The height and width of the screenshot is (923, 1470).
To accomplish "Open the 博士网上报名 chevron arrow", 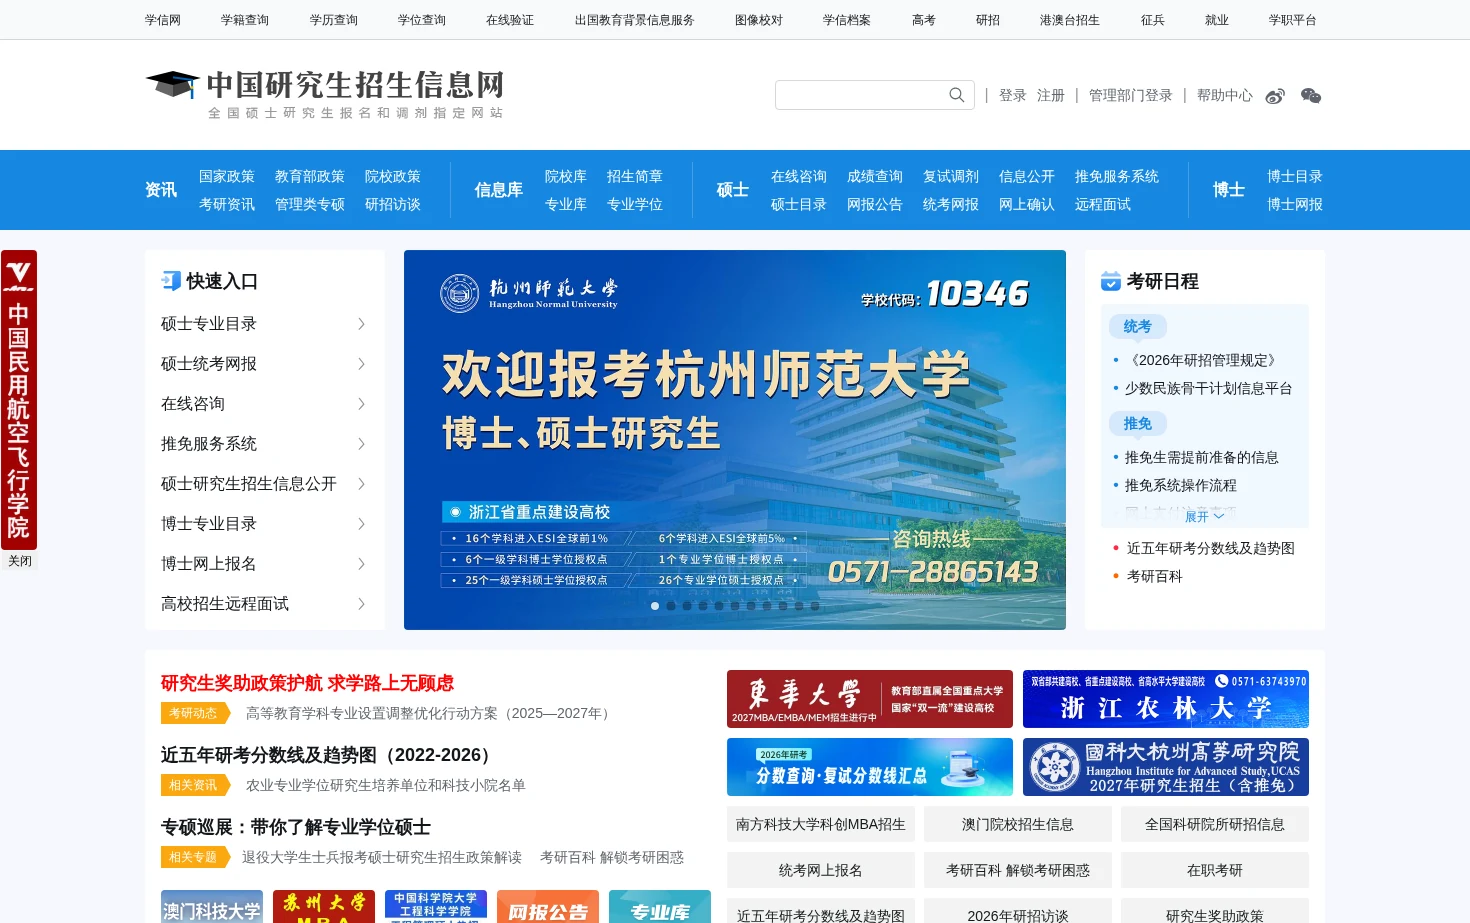I will point(361,564).
